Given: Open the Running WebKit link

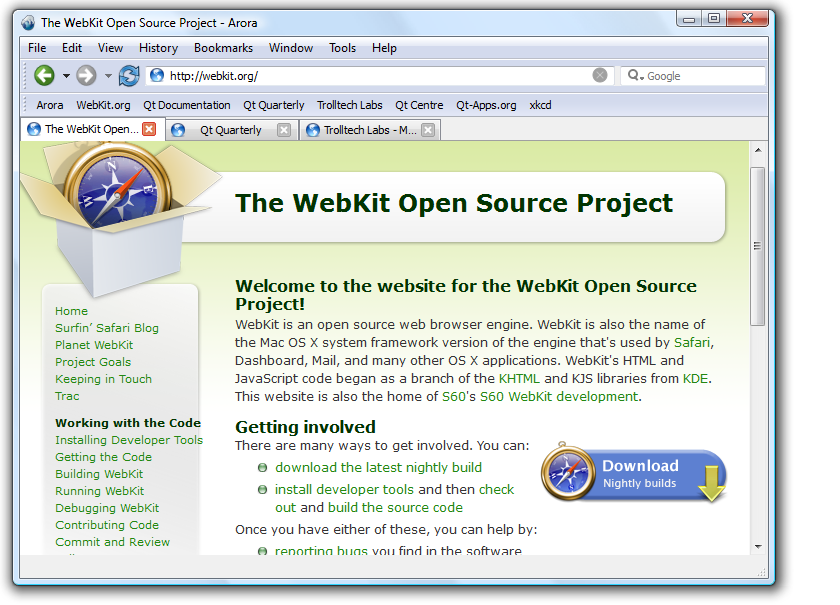Looking at the screenshot, I should 100,491.
